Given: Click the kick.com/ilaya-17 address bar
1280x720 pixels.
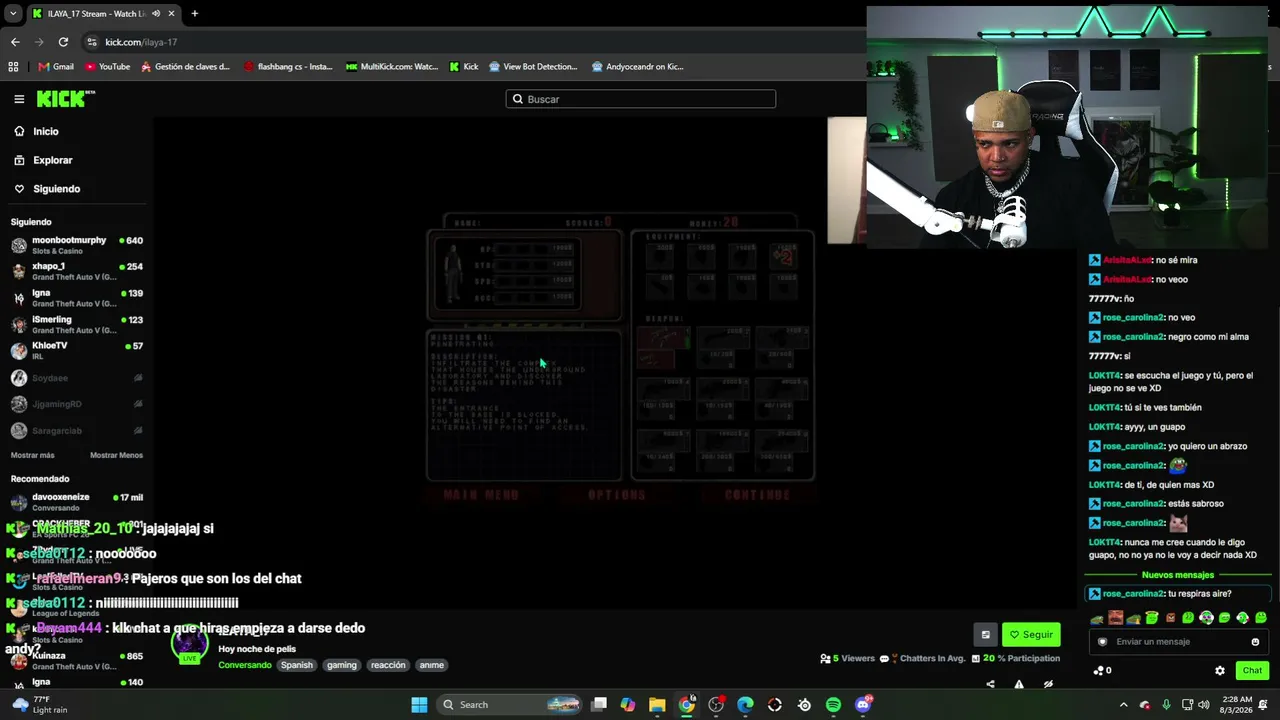Looking at the screenshot, I should [141, 42].
